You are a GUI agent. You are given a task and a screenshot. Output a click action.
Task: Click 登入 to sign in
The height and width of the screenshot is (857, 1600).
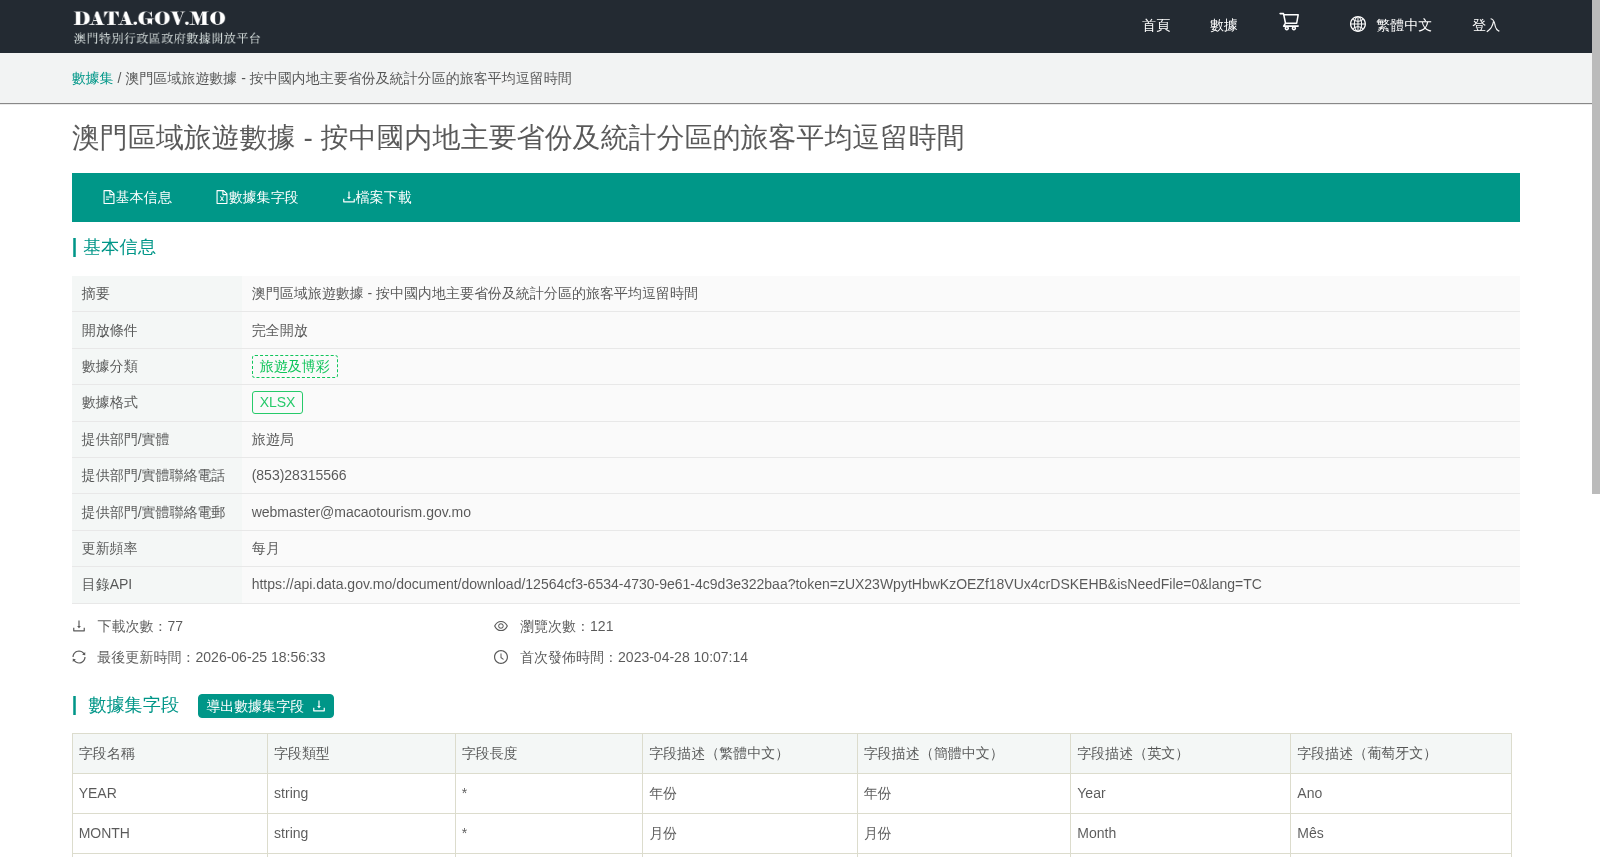click(1486, 25)
